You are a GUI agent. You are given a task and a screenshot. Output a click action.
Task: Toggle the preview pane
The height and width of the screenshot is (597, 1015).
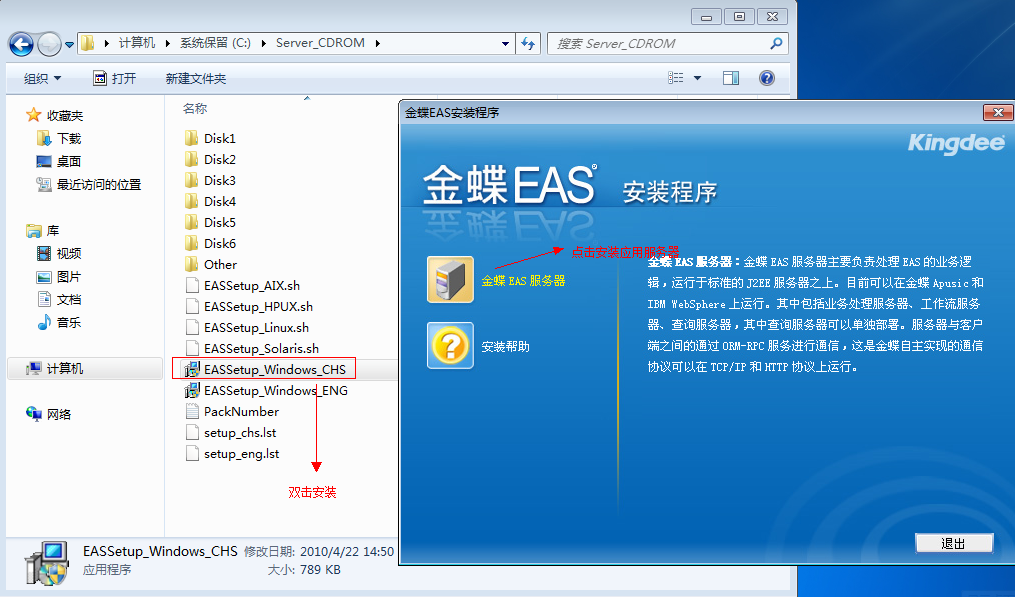point(733,77)
